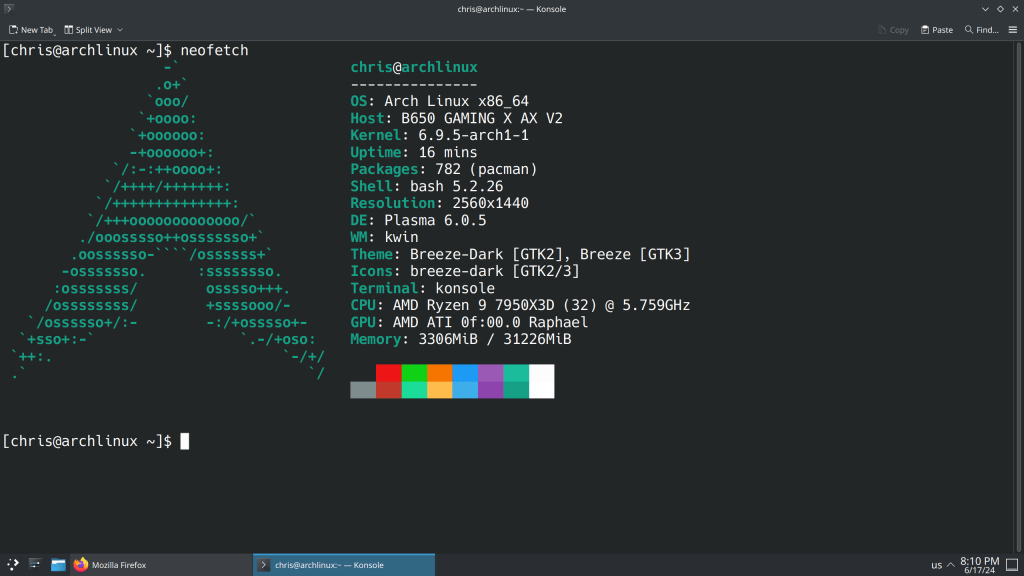Open the clock showing 8:10 PM
Image resolution: width=1024 pixels, height=576 pixels.
[979, 565]
